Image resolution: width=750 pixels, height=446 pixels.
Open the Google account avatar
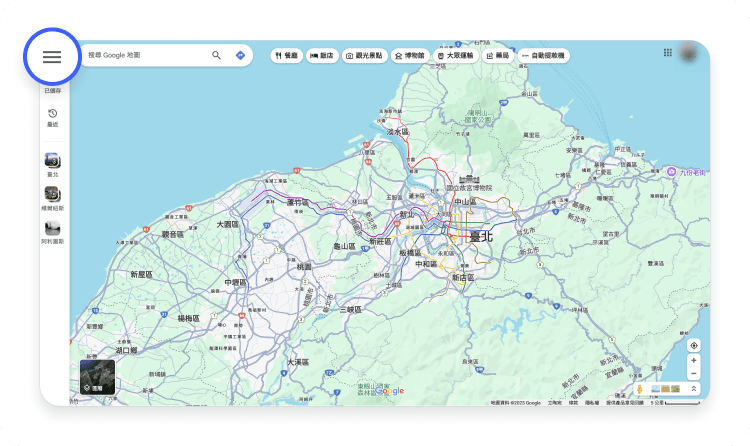point(689,53)
